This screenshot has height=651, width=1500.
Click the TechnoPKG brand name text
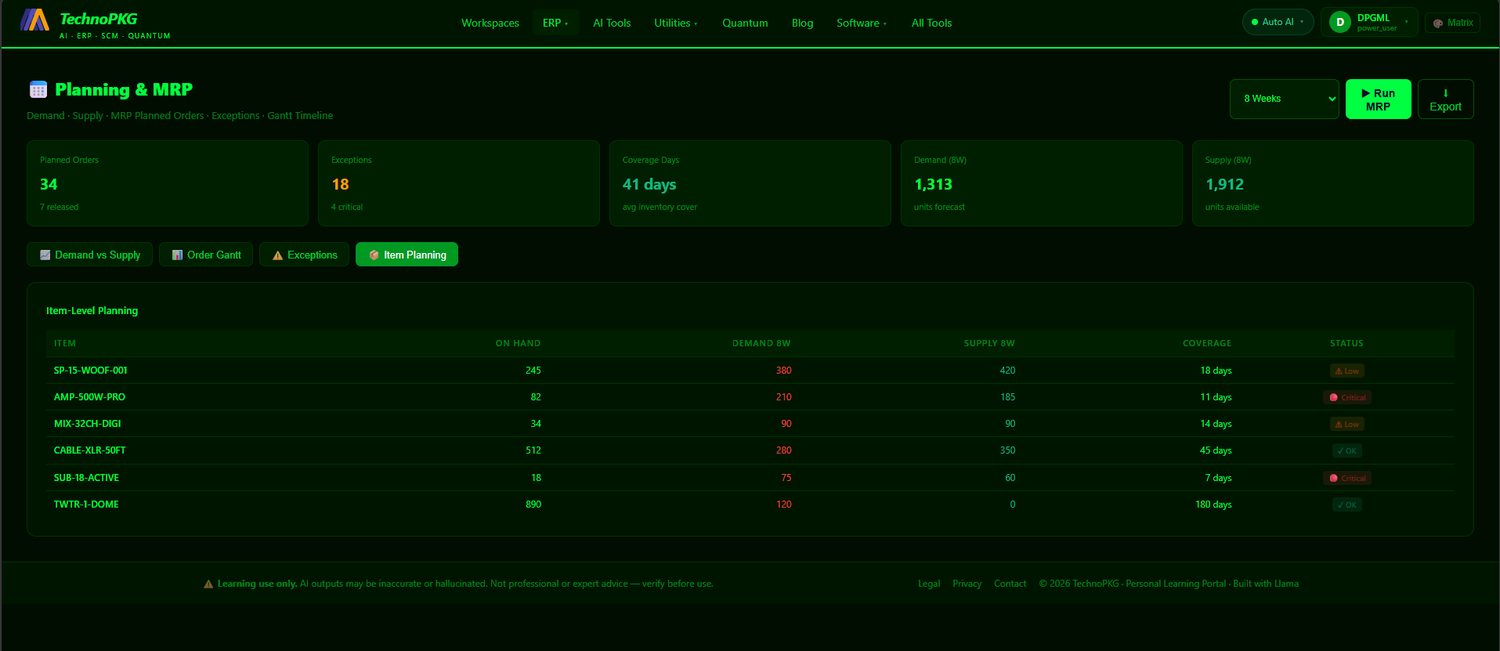click(x=98, y=18)
